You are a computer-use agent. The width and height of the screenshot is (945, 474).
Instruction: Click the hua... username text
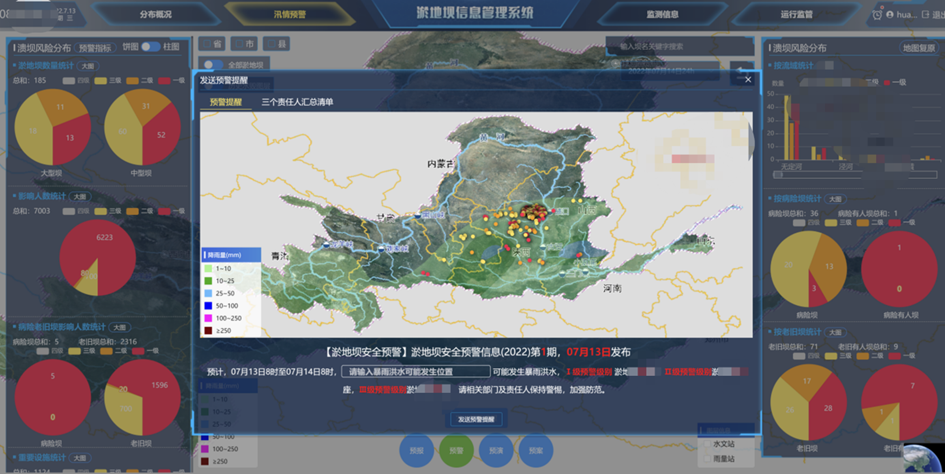click(907, 14)
